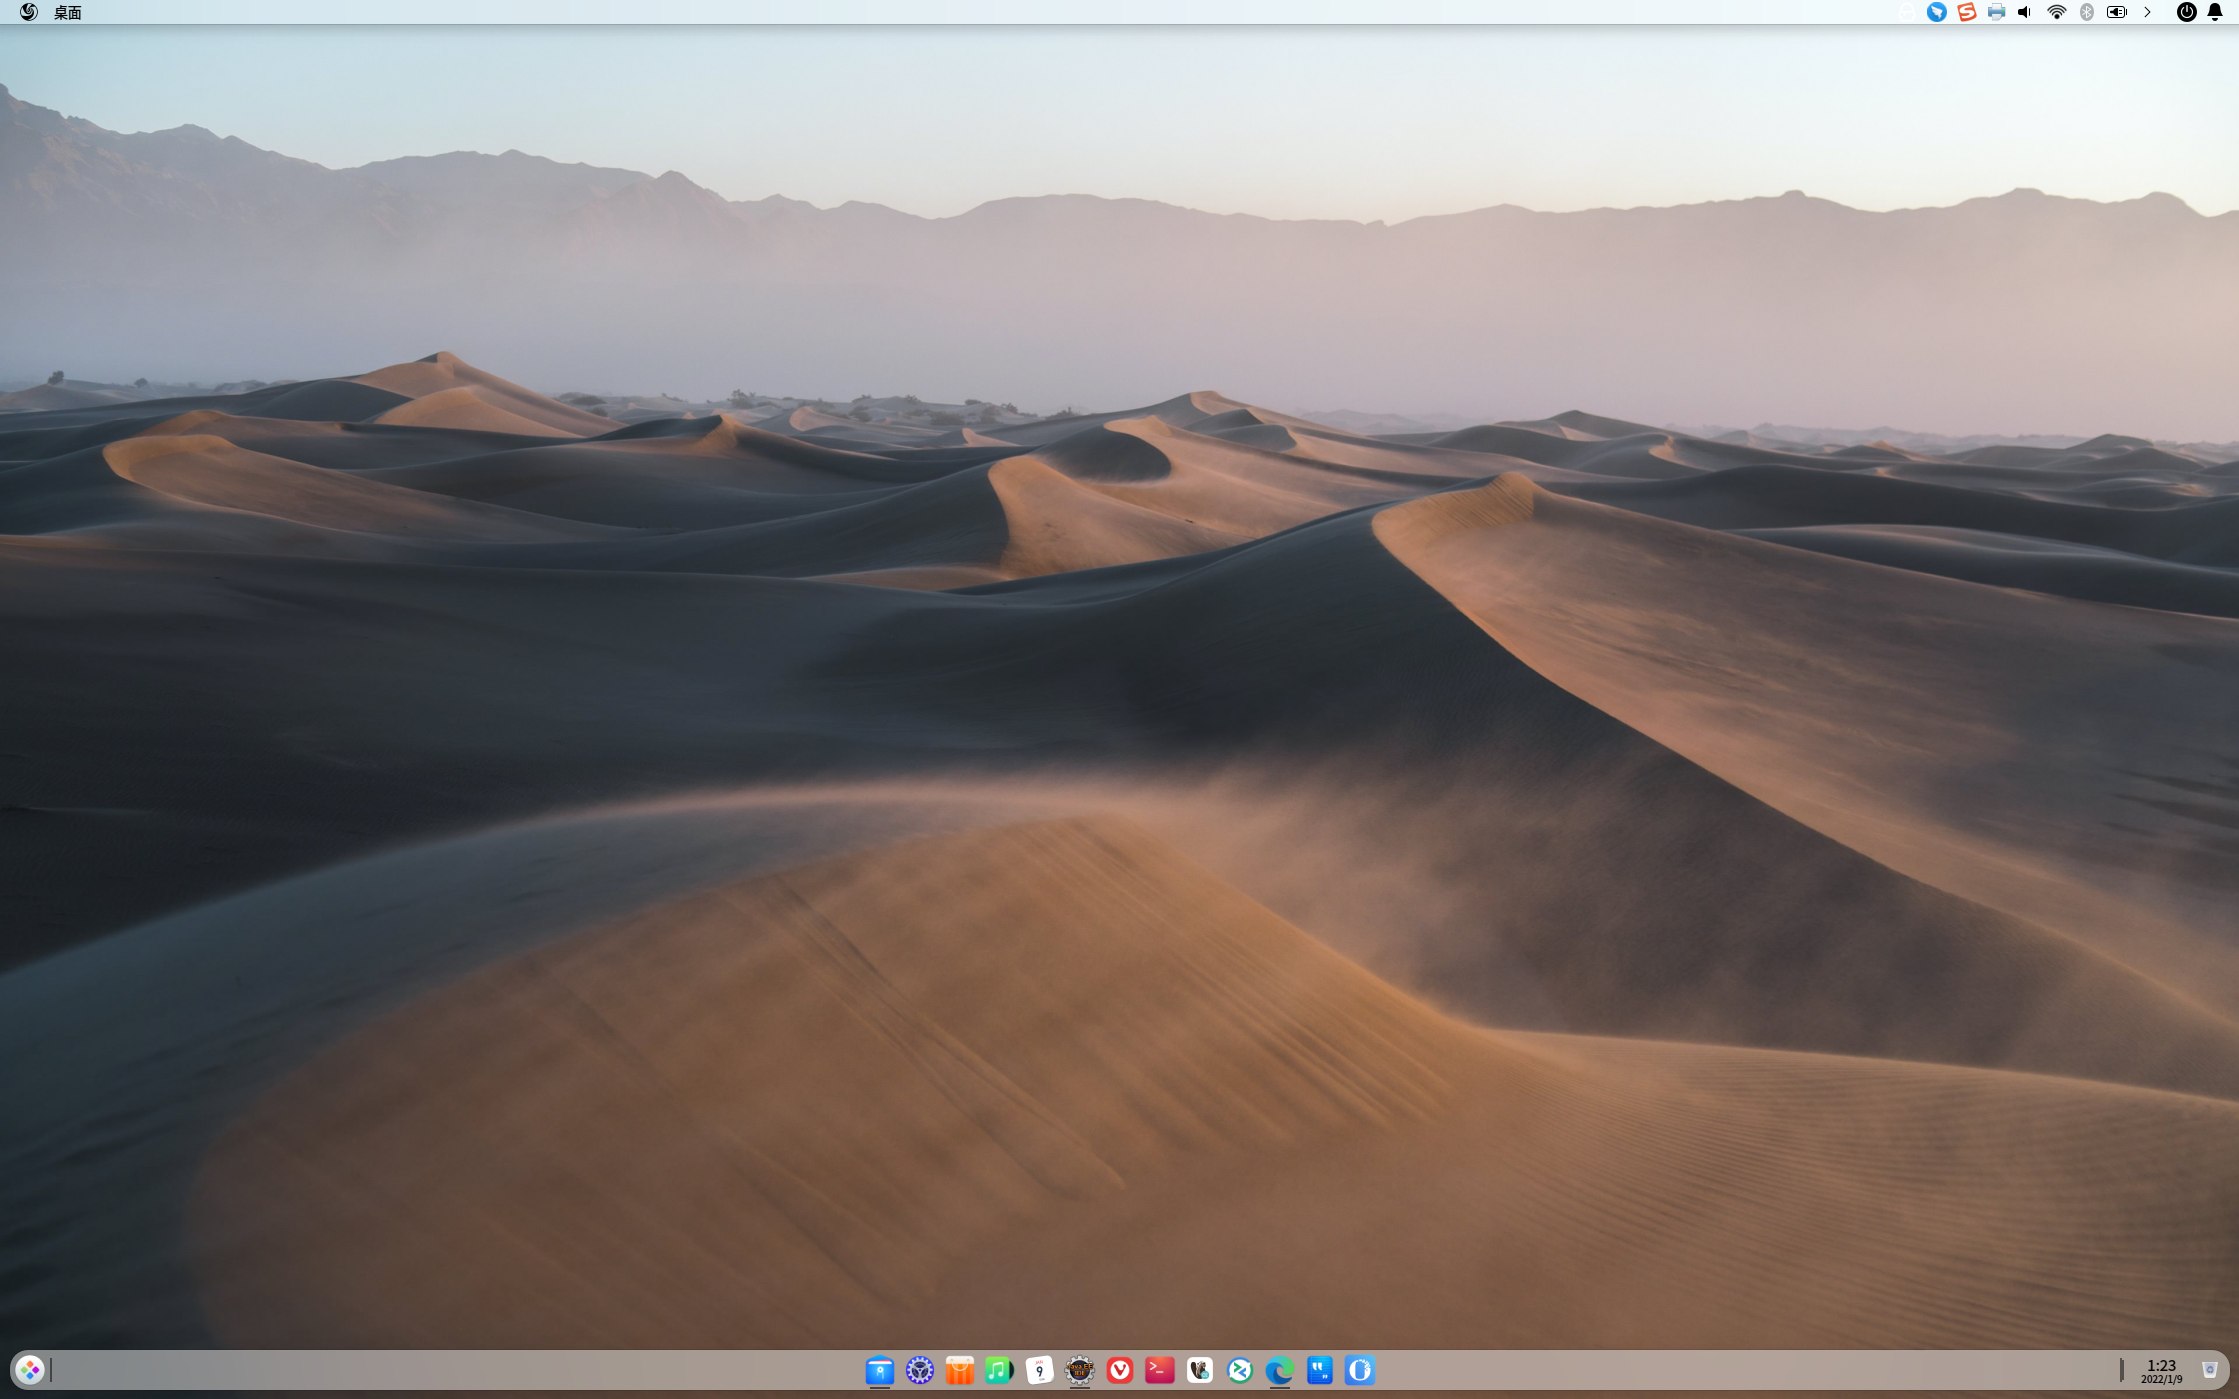Open the launcher icon in the dock
The height and width of the screenshot is (1399, 2239).
point(30,1369)
